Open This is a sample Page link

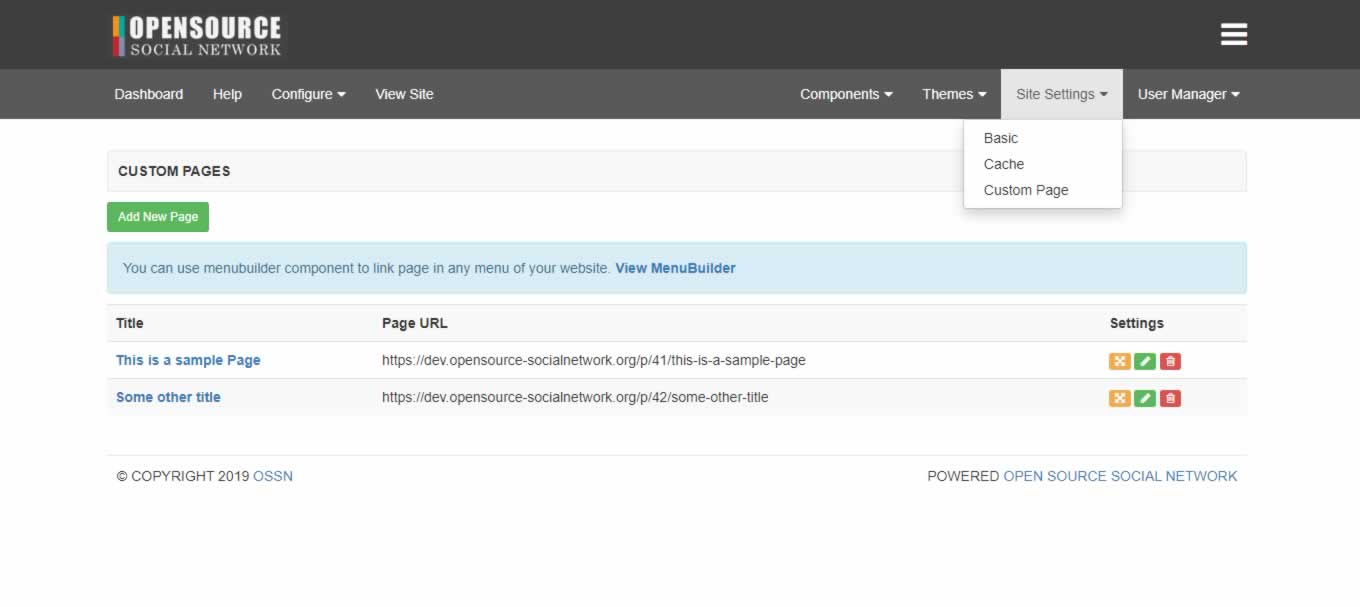pos(188,360)
